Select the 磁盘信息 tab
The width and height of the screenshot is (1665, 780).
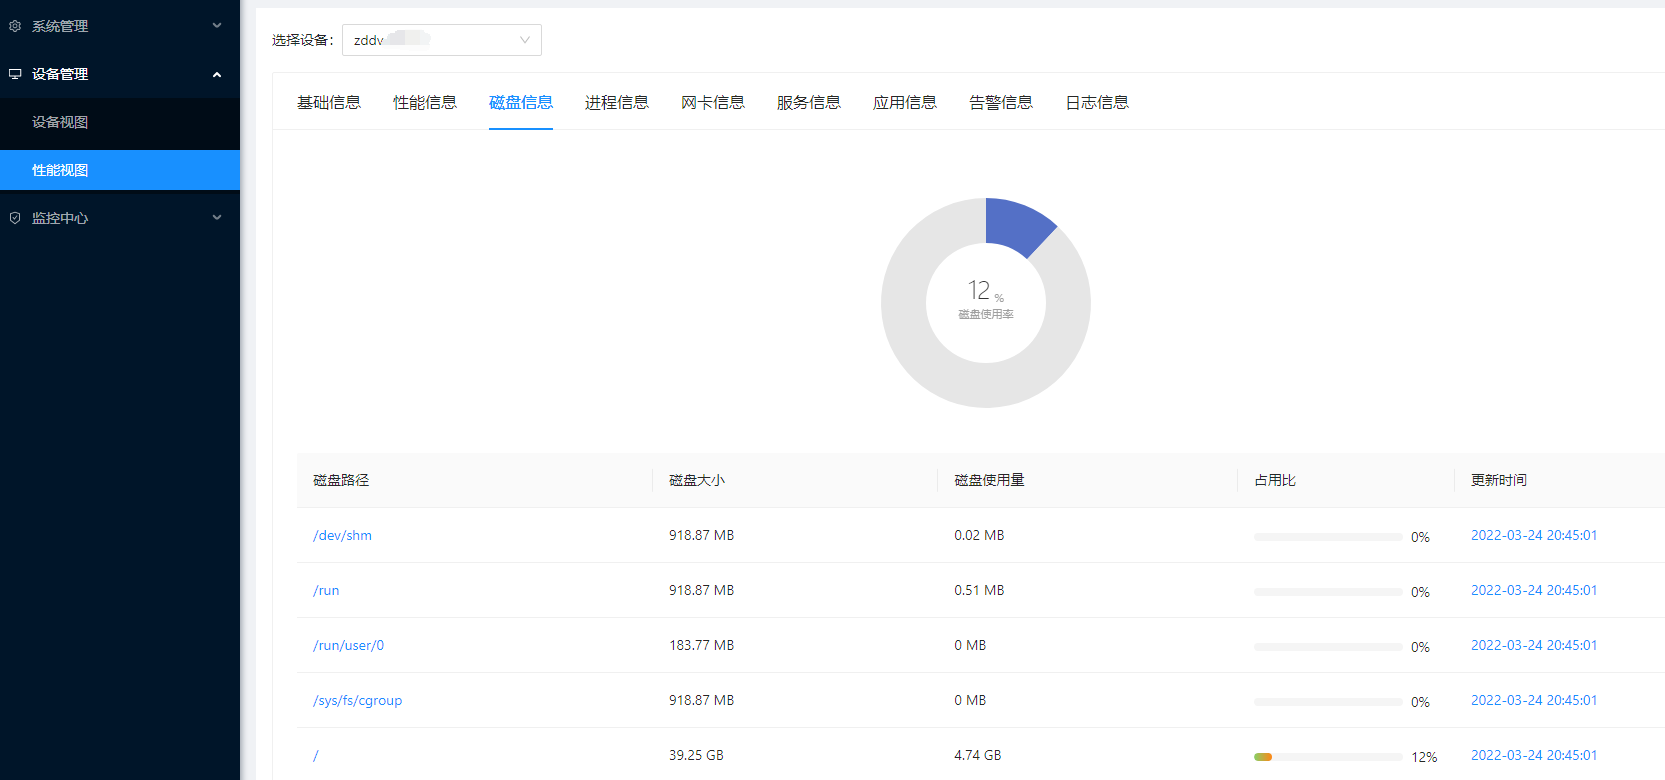(521, 102)
